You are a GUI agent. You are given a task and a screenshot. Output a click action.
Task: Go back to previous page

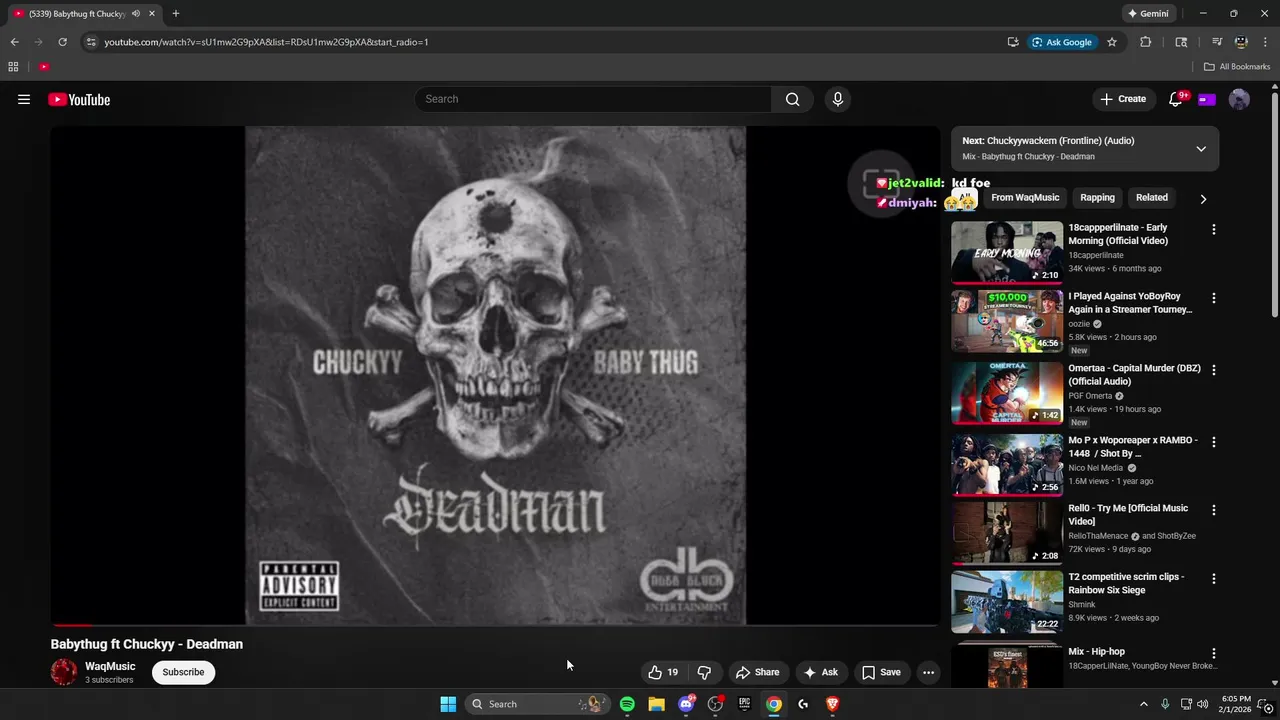click(x=14, y=42)
